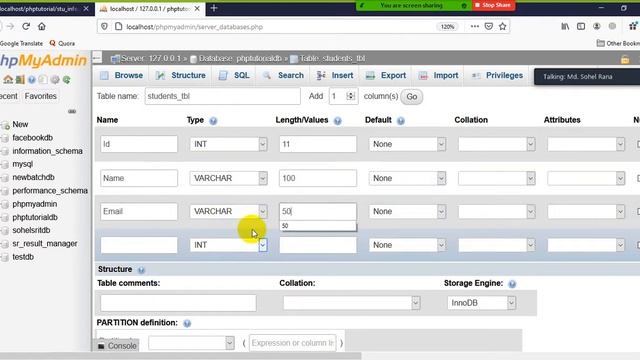
Task: Open the Privileges tab
Action: (x=497, y=76)
